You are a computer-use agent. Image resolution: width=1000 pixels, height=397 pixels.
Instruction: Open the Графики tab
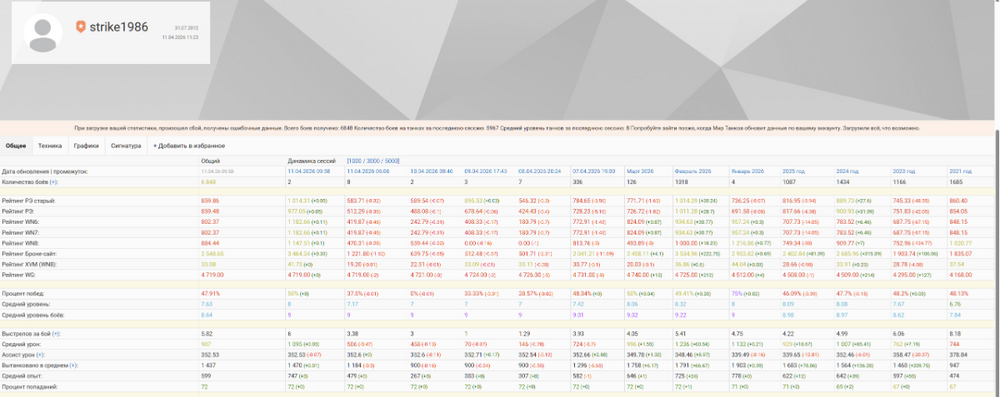coord(86,146)
